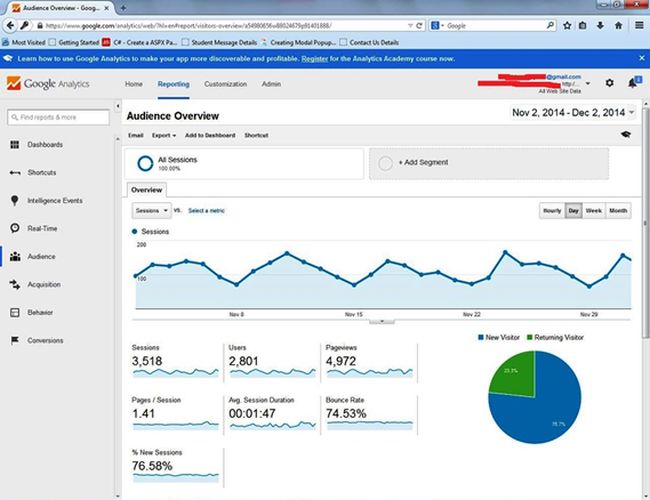Reload the page with refresh icon
The height and width of the screenshot is (500, 650).
click(419, 26)
